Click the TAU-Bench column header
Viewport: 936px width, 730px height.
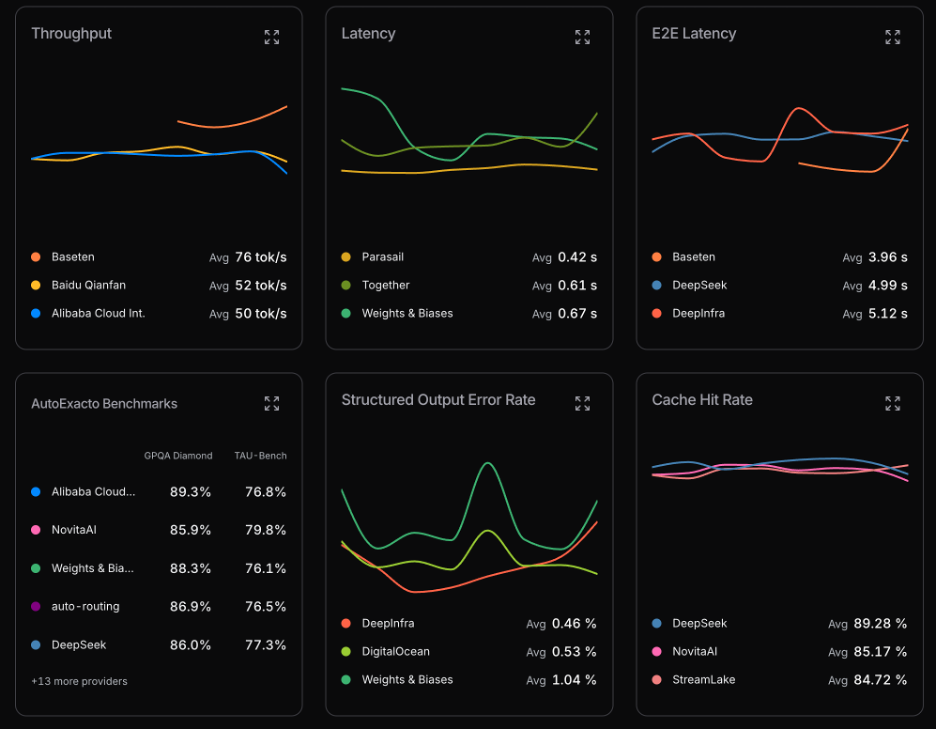pyautogui.click(x=260, y=455)
